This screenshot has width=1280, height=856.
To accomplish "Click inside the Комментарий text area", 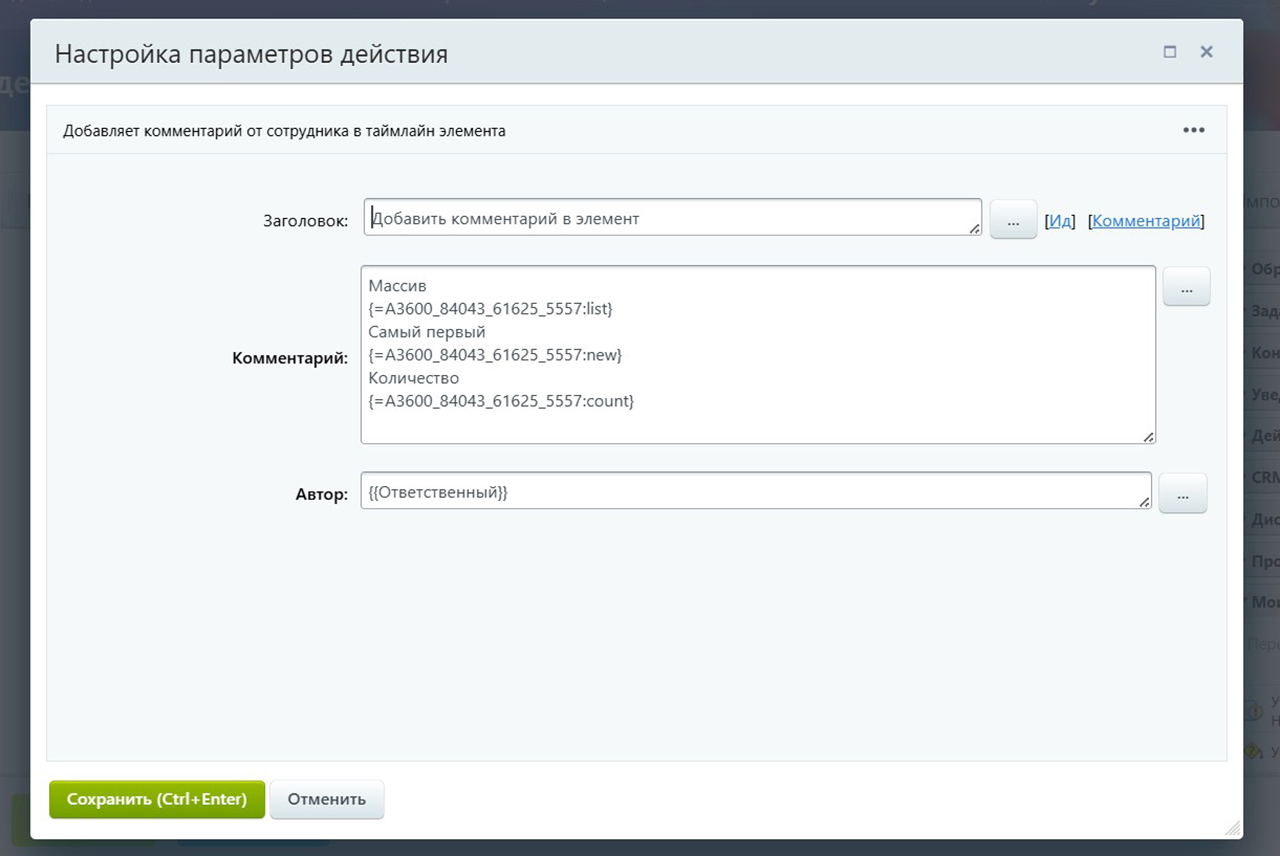I will [x=758, y=354].
